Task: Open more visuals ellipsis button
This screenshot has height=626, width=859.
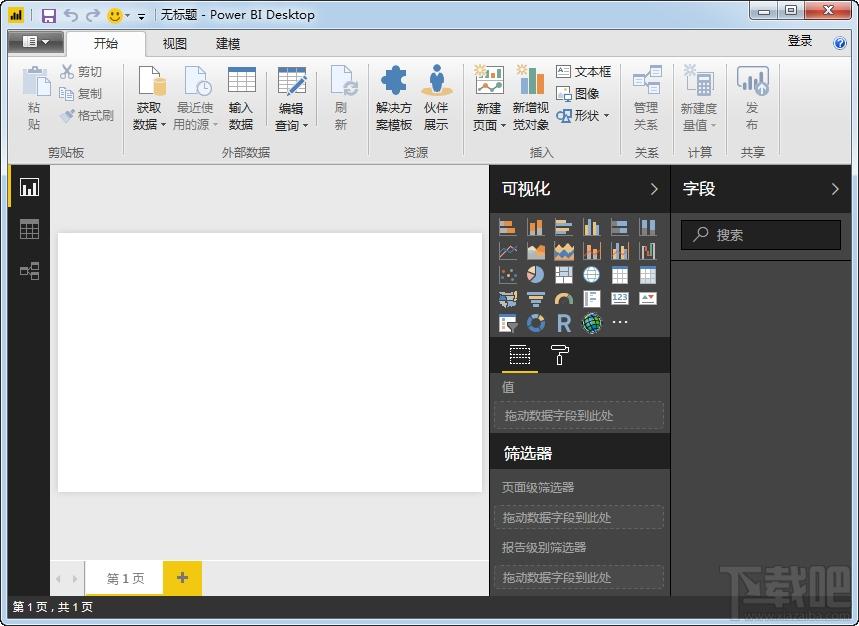Action: 620,322
